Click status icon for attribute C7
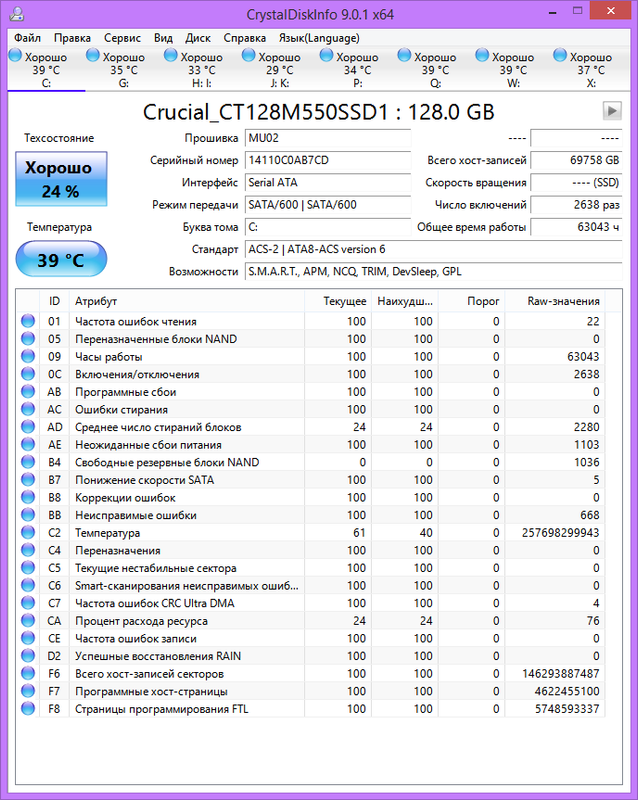Viewport: 638px width, 800px height. (28, 603)
